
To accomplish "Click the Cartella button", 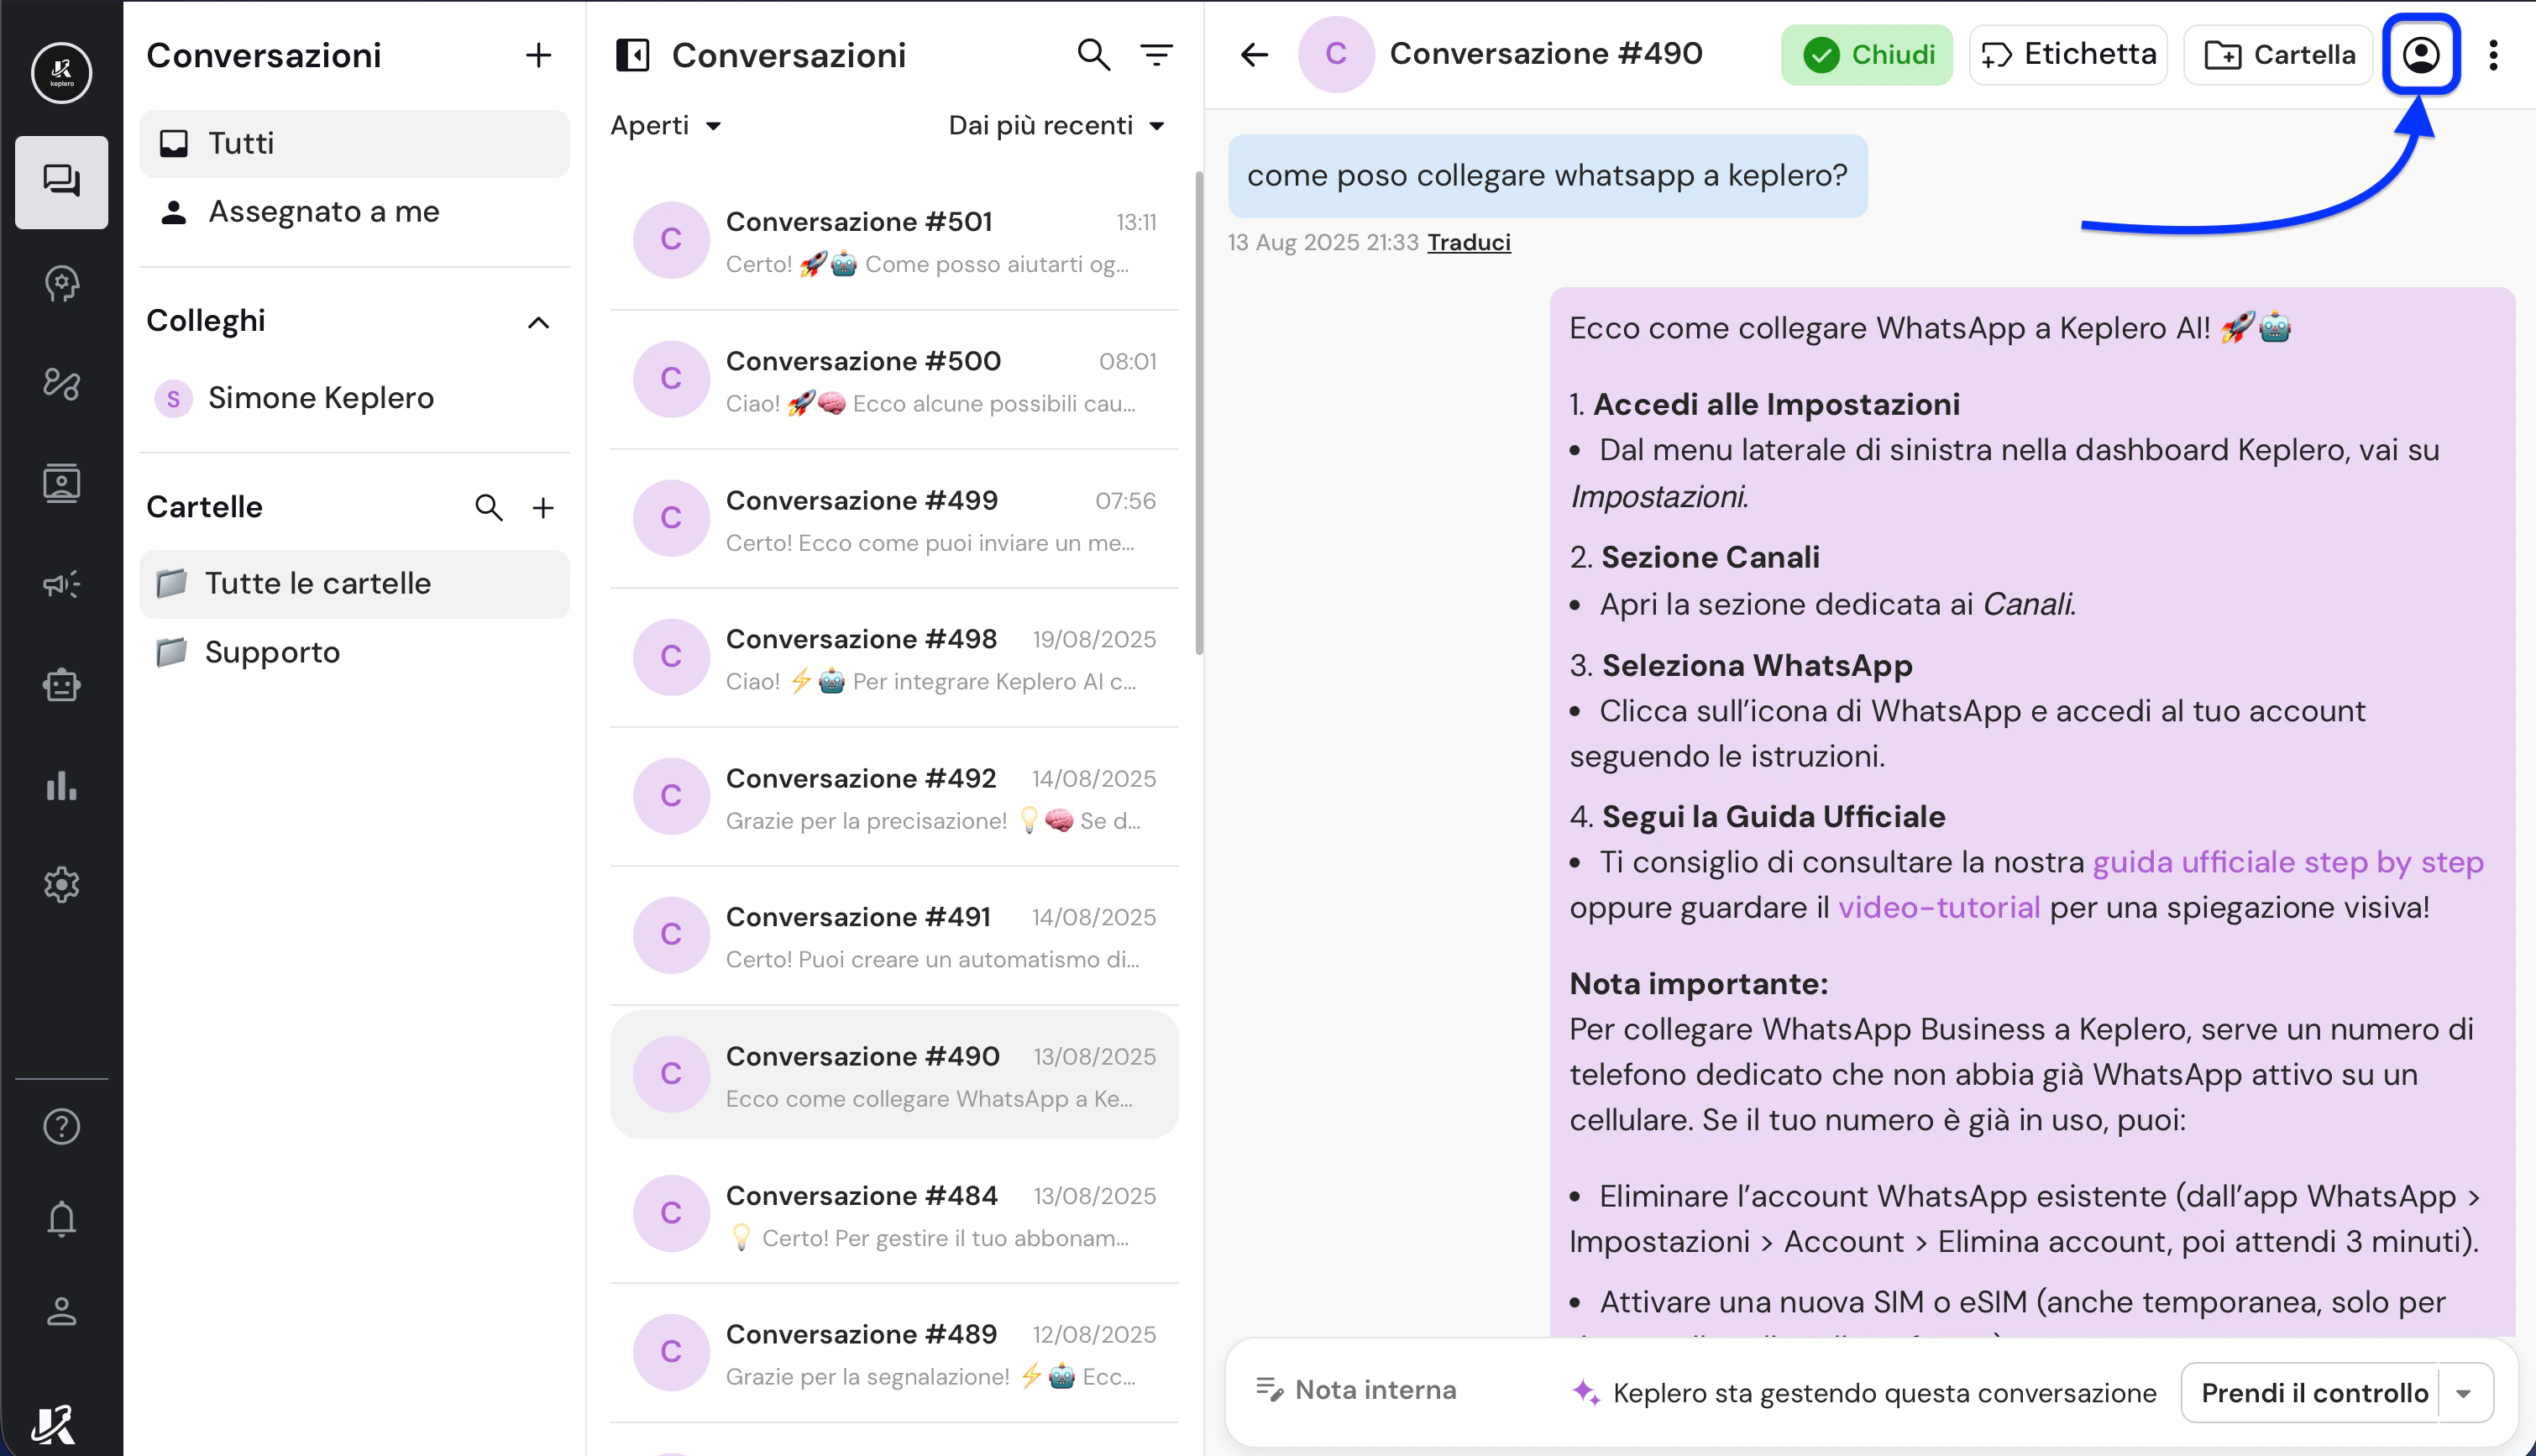I will click(2277, 55).
